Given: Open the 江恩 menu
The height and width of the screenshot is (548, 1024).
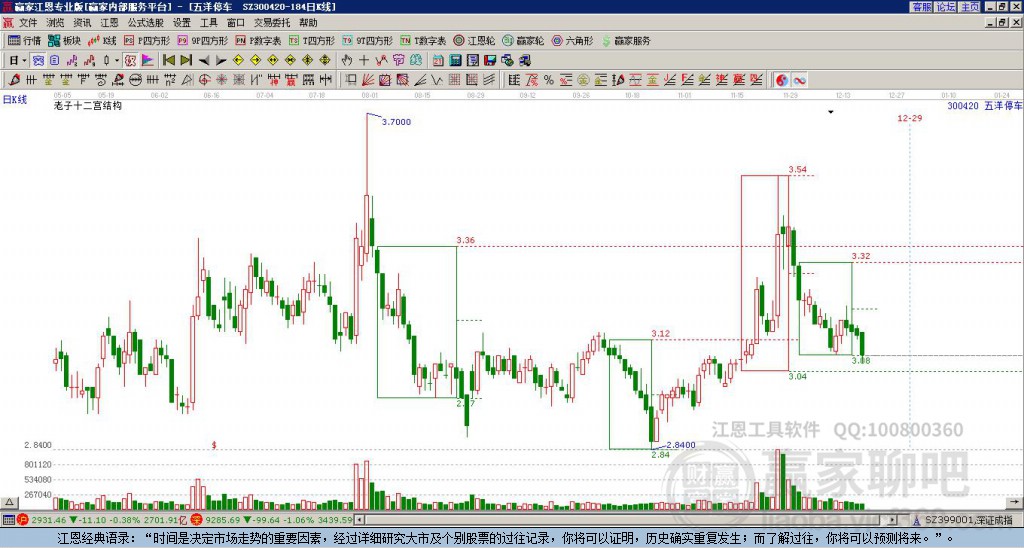Looking at the screenshot, I should pos(110,23).
